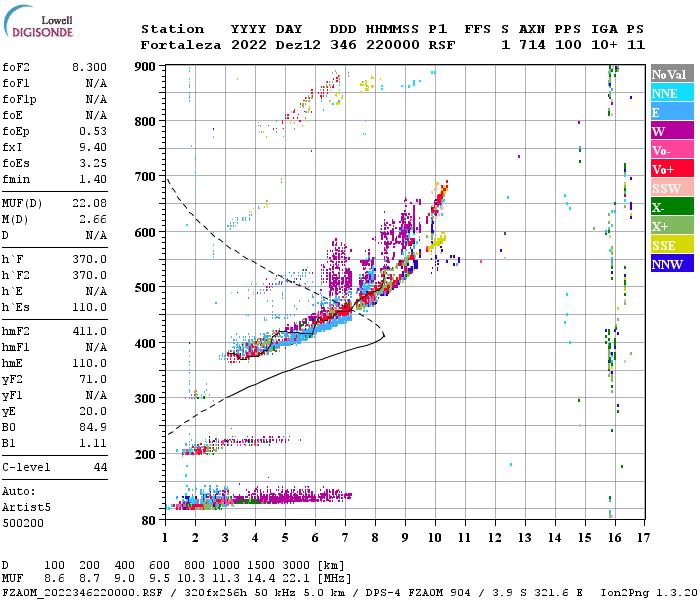Click the MUF(D) value 22.08
This screenshot has width=700, height=600.
click(89, 204)
